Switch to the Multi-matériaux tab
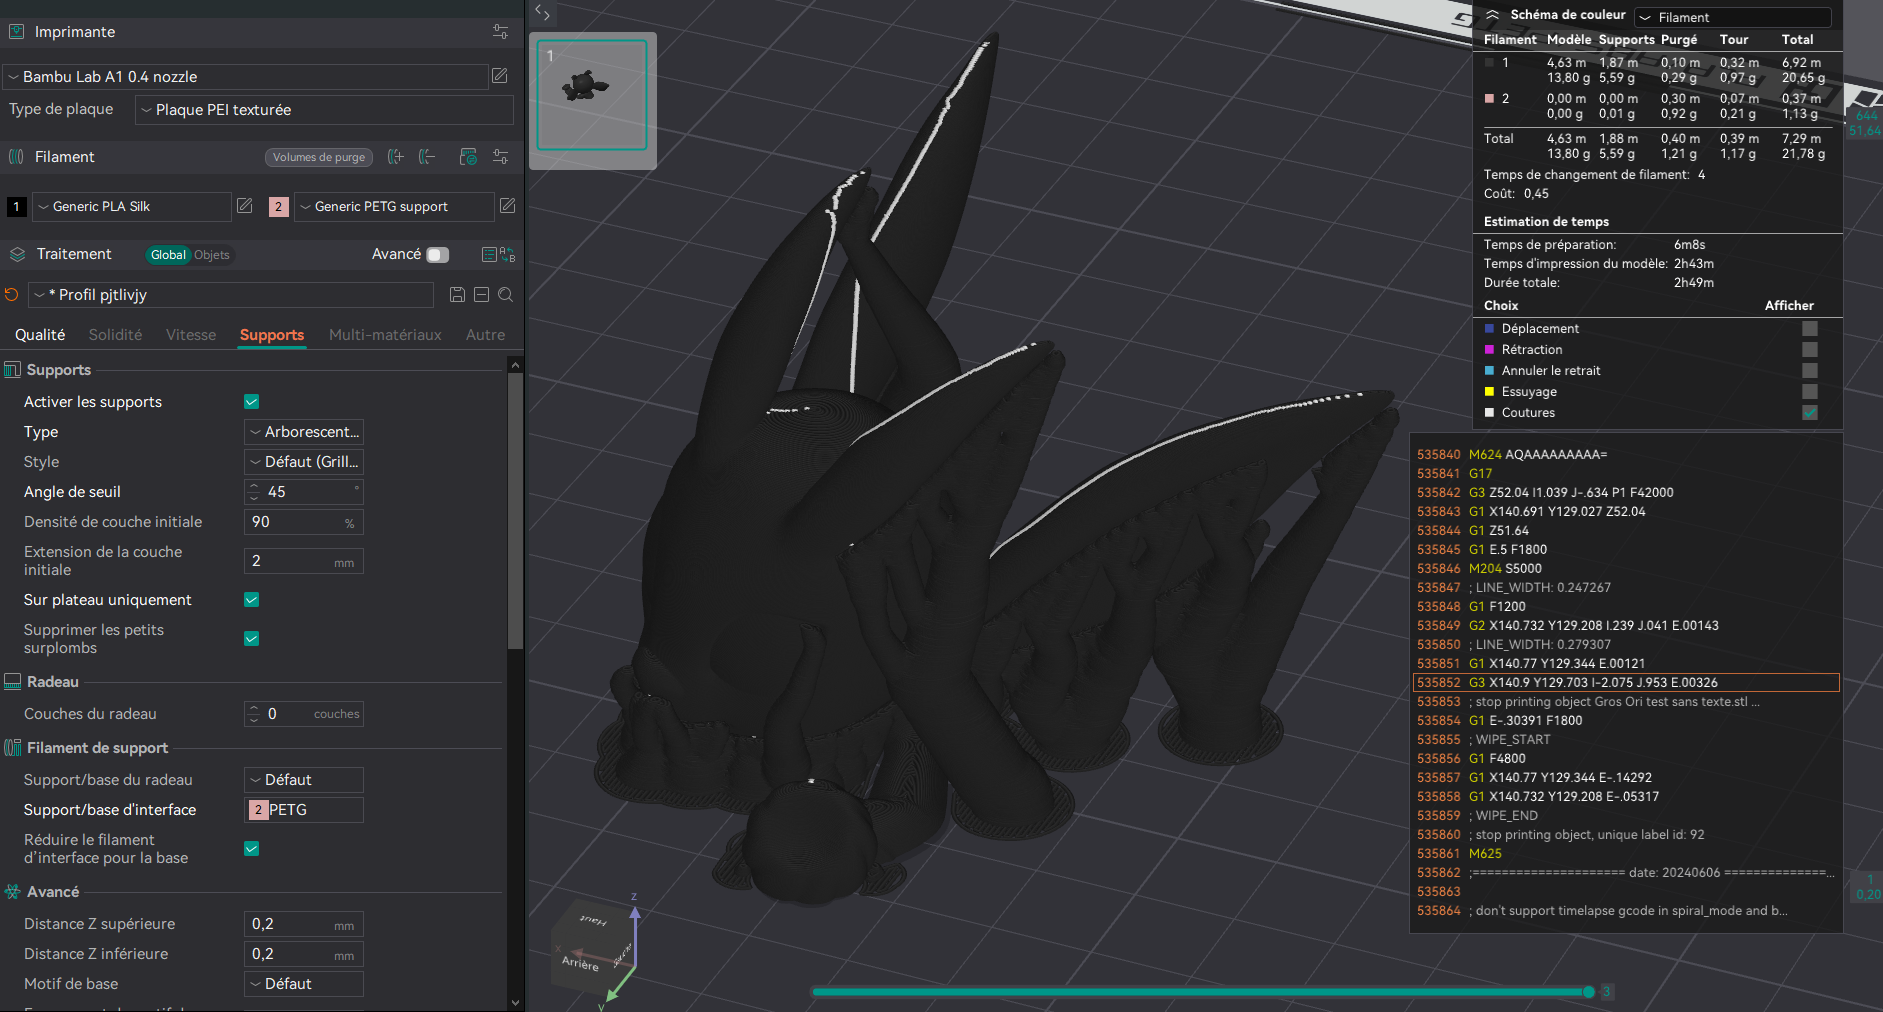1883x1012 pixels. tap(385, 335)
